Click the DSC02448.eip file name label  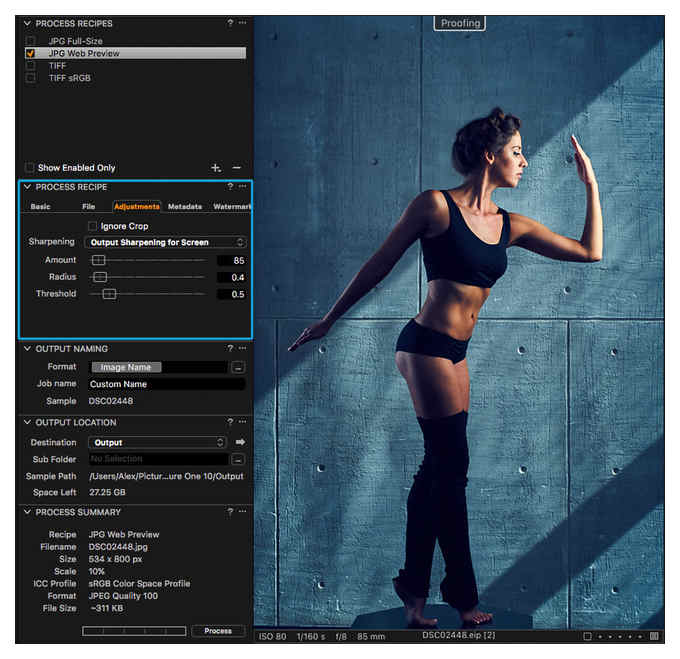458,635
